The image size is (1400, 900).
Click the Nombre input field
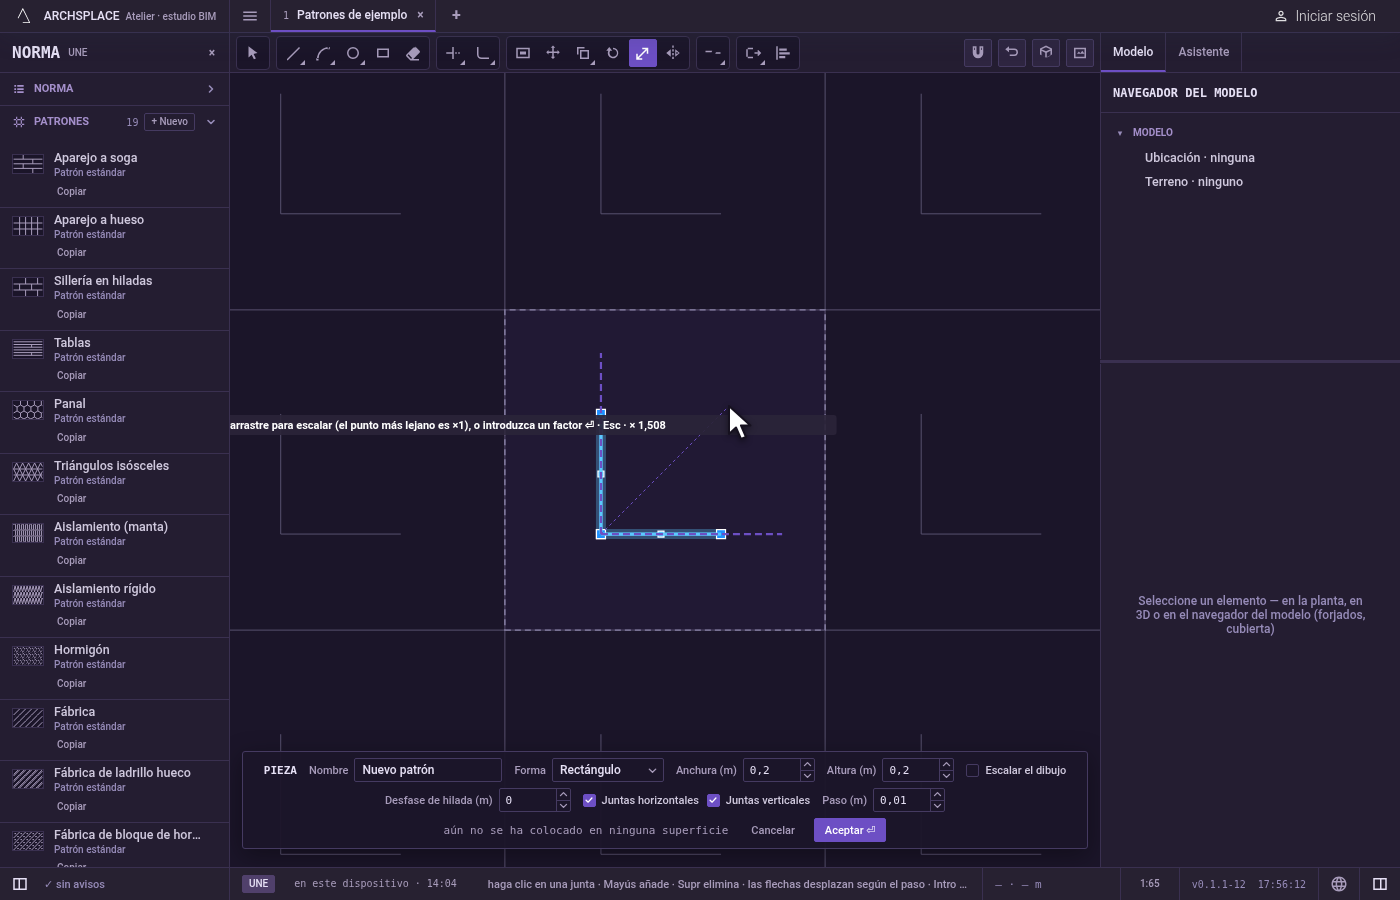428,770
